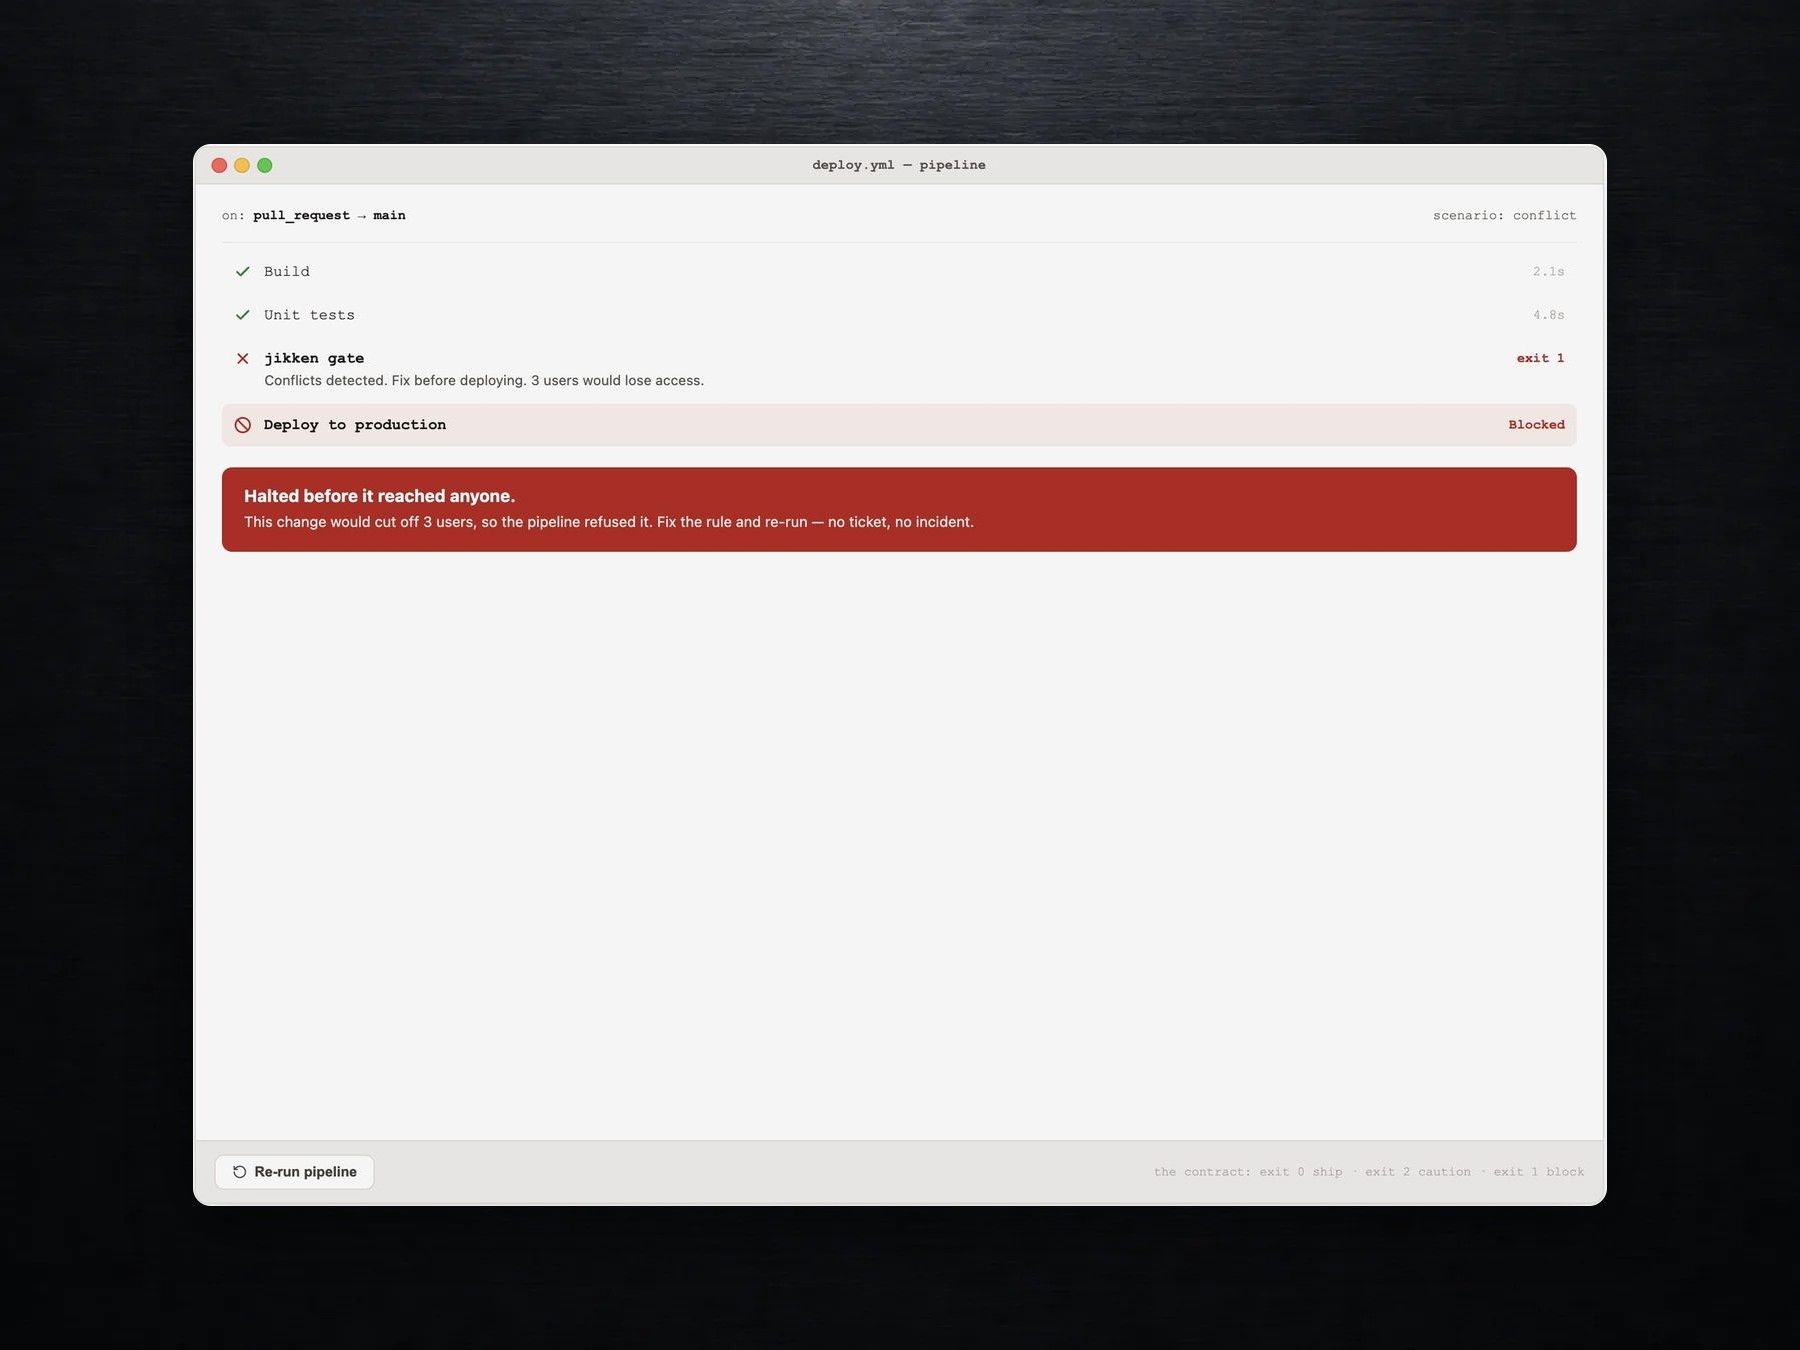Viewport: 1800px width, 1350px height.
Task: Select the Build step label
Action: click(x=287, y=271)
